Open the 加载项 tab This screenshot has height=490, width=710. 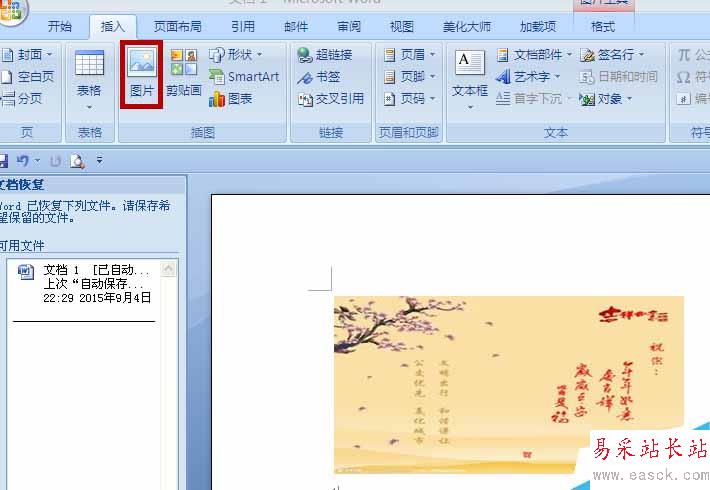(537, 27)
